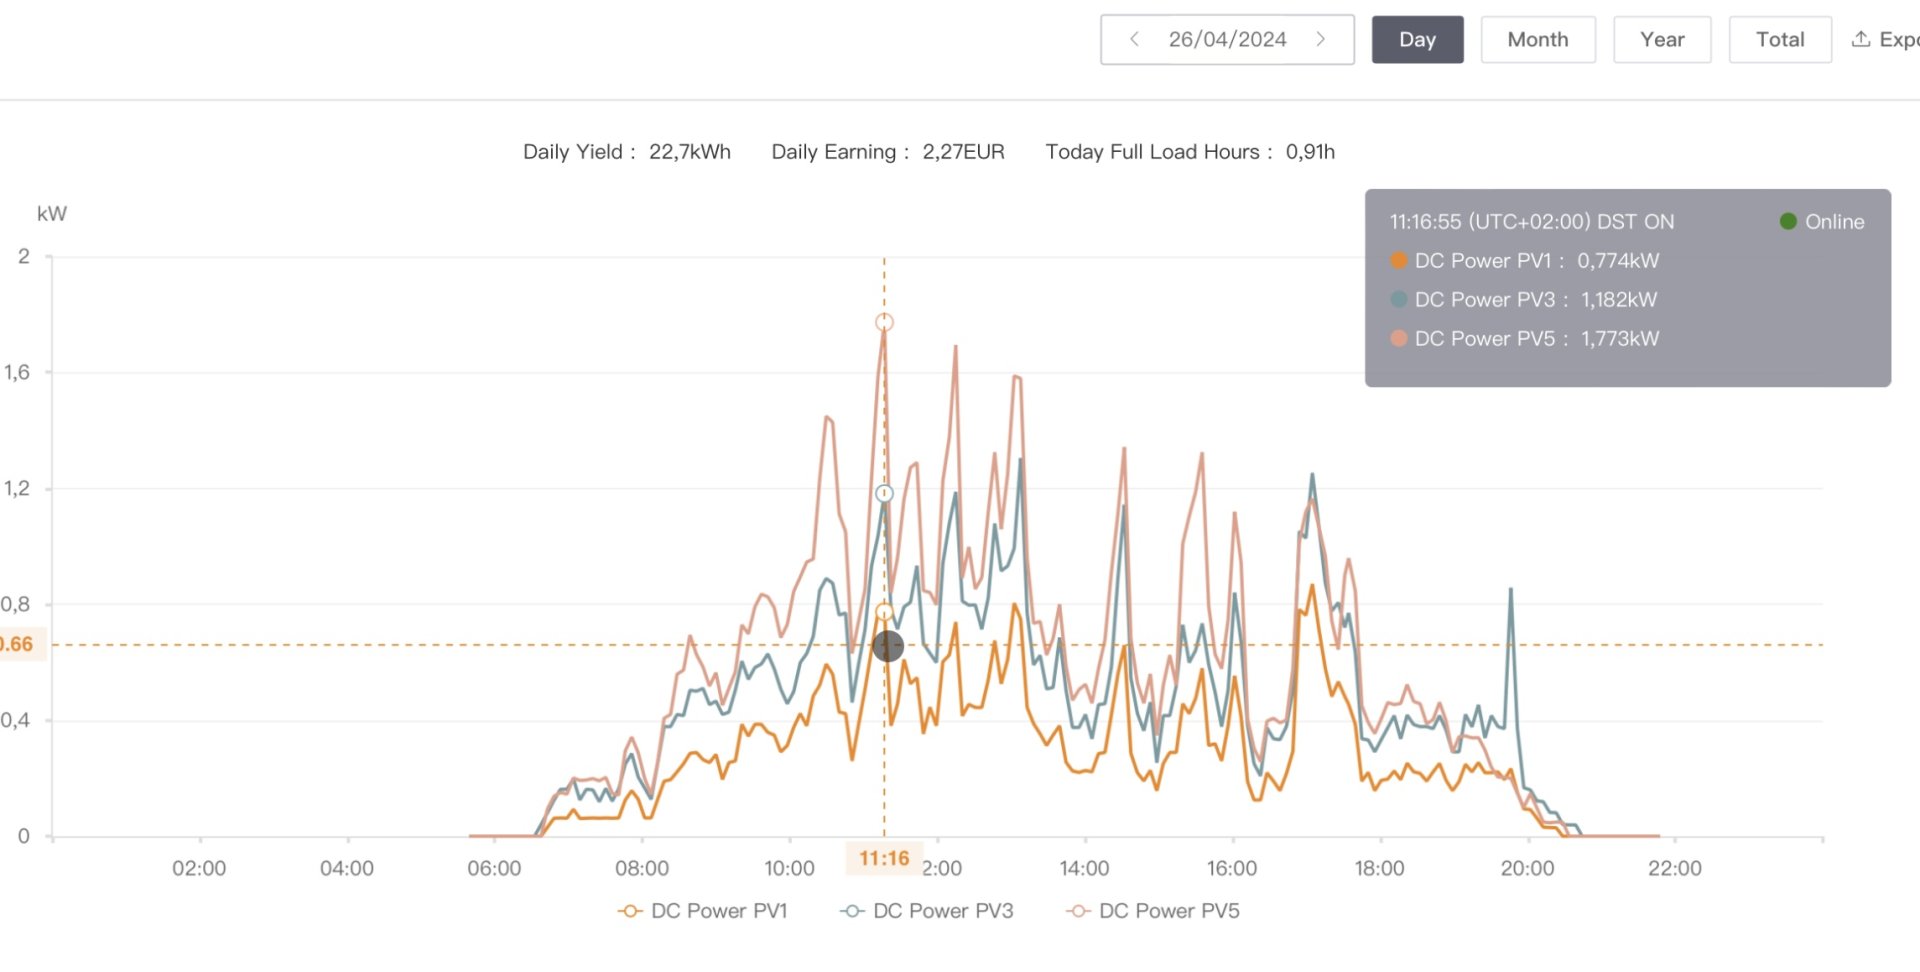Select the active Day view button
The height and width of the screenshot is (972, 1920).
pos(1417,39)
